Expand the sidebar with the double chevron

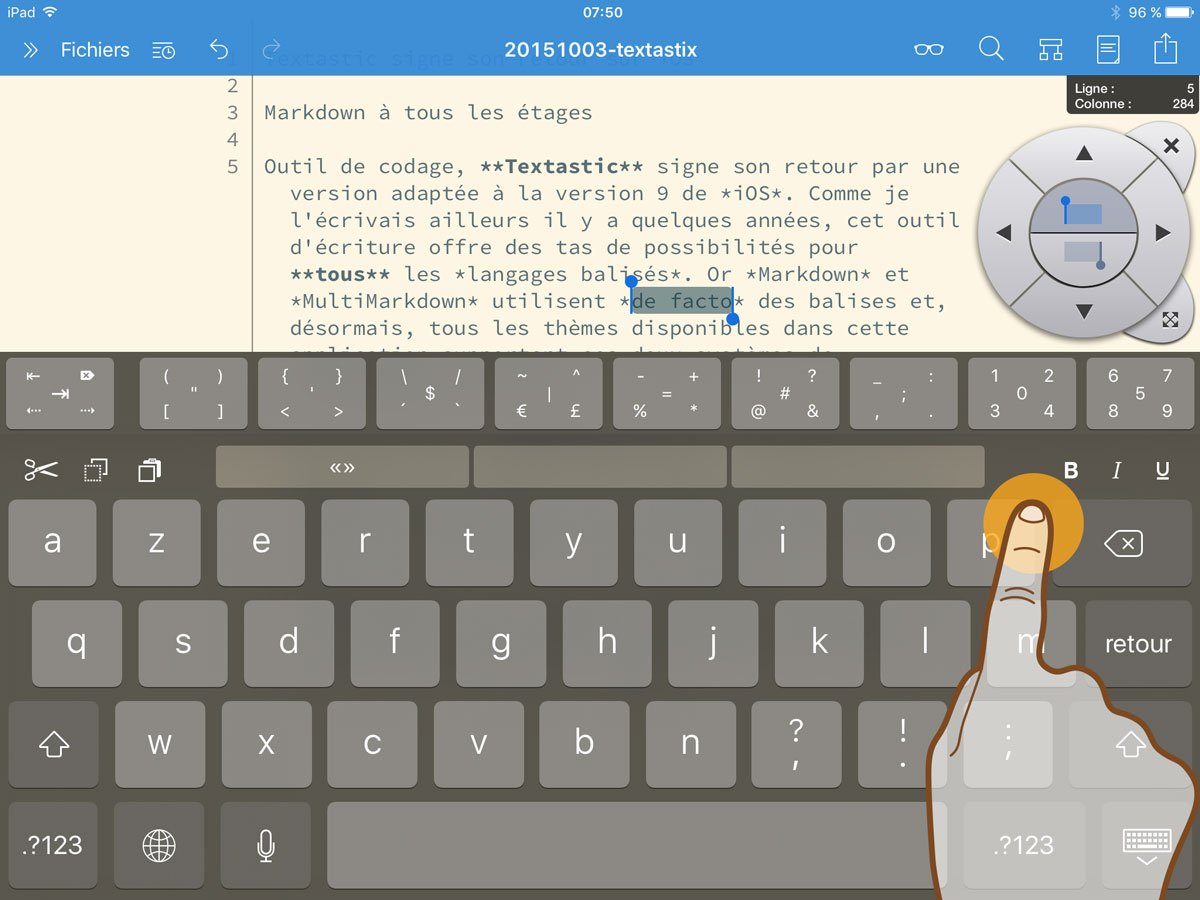(30, 50)
